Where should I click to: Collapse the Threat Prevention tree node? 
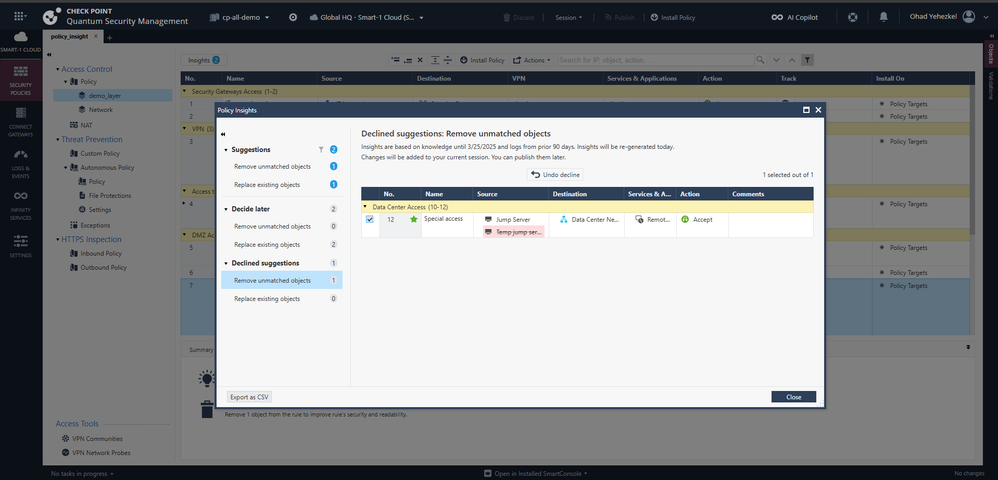point(58,139)
